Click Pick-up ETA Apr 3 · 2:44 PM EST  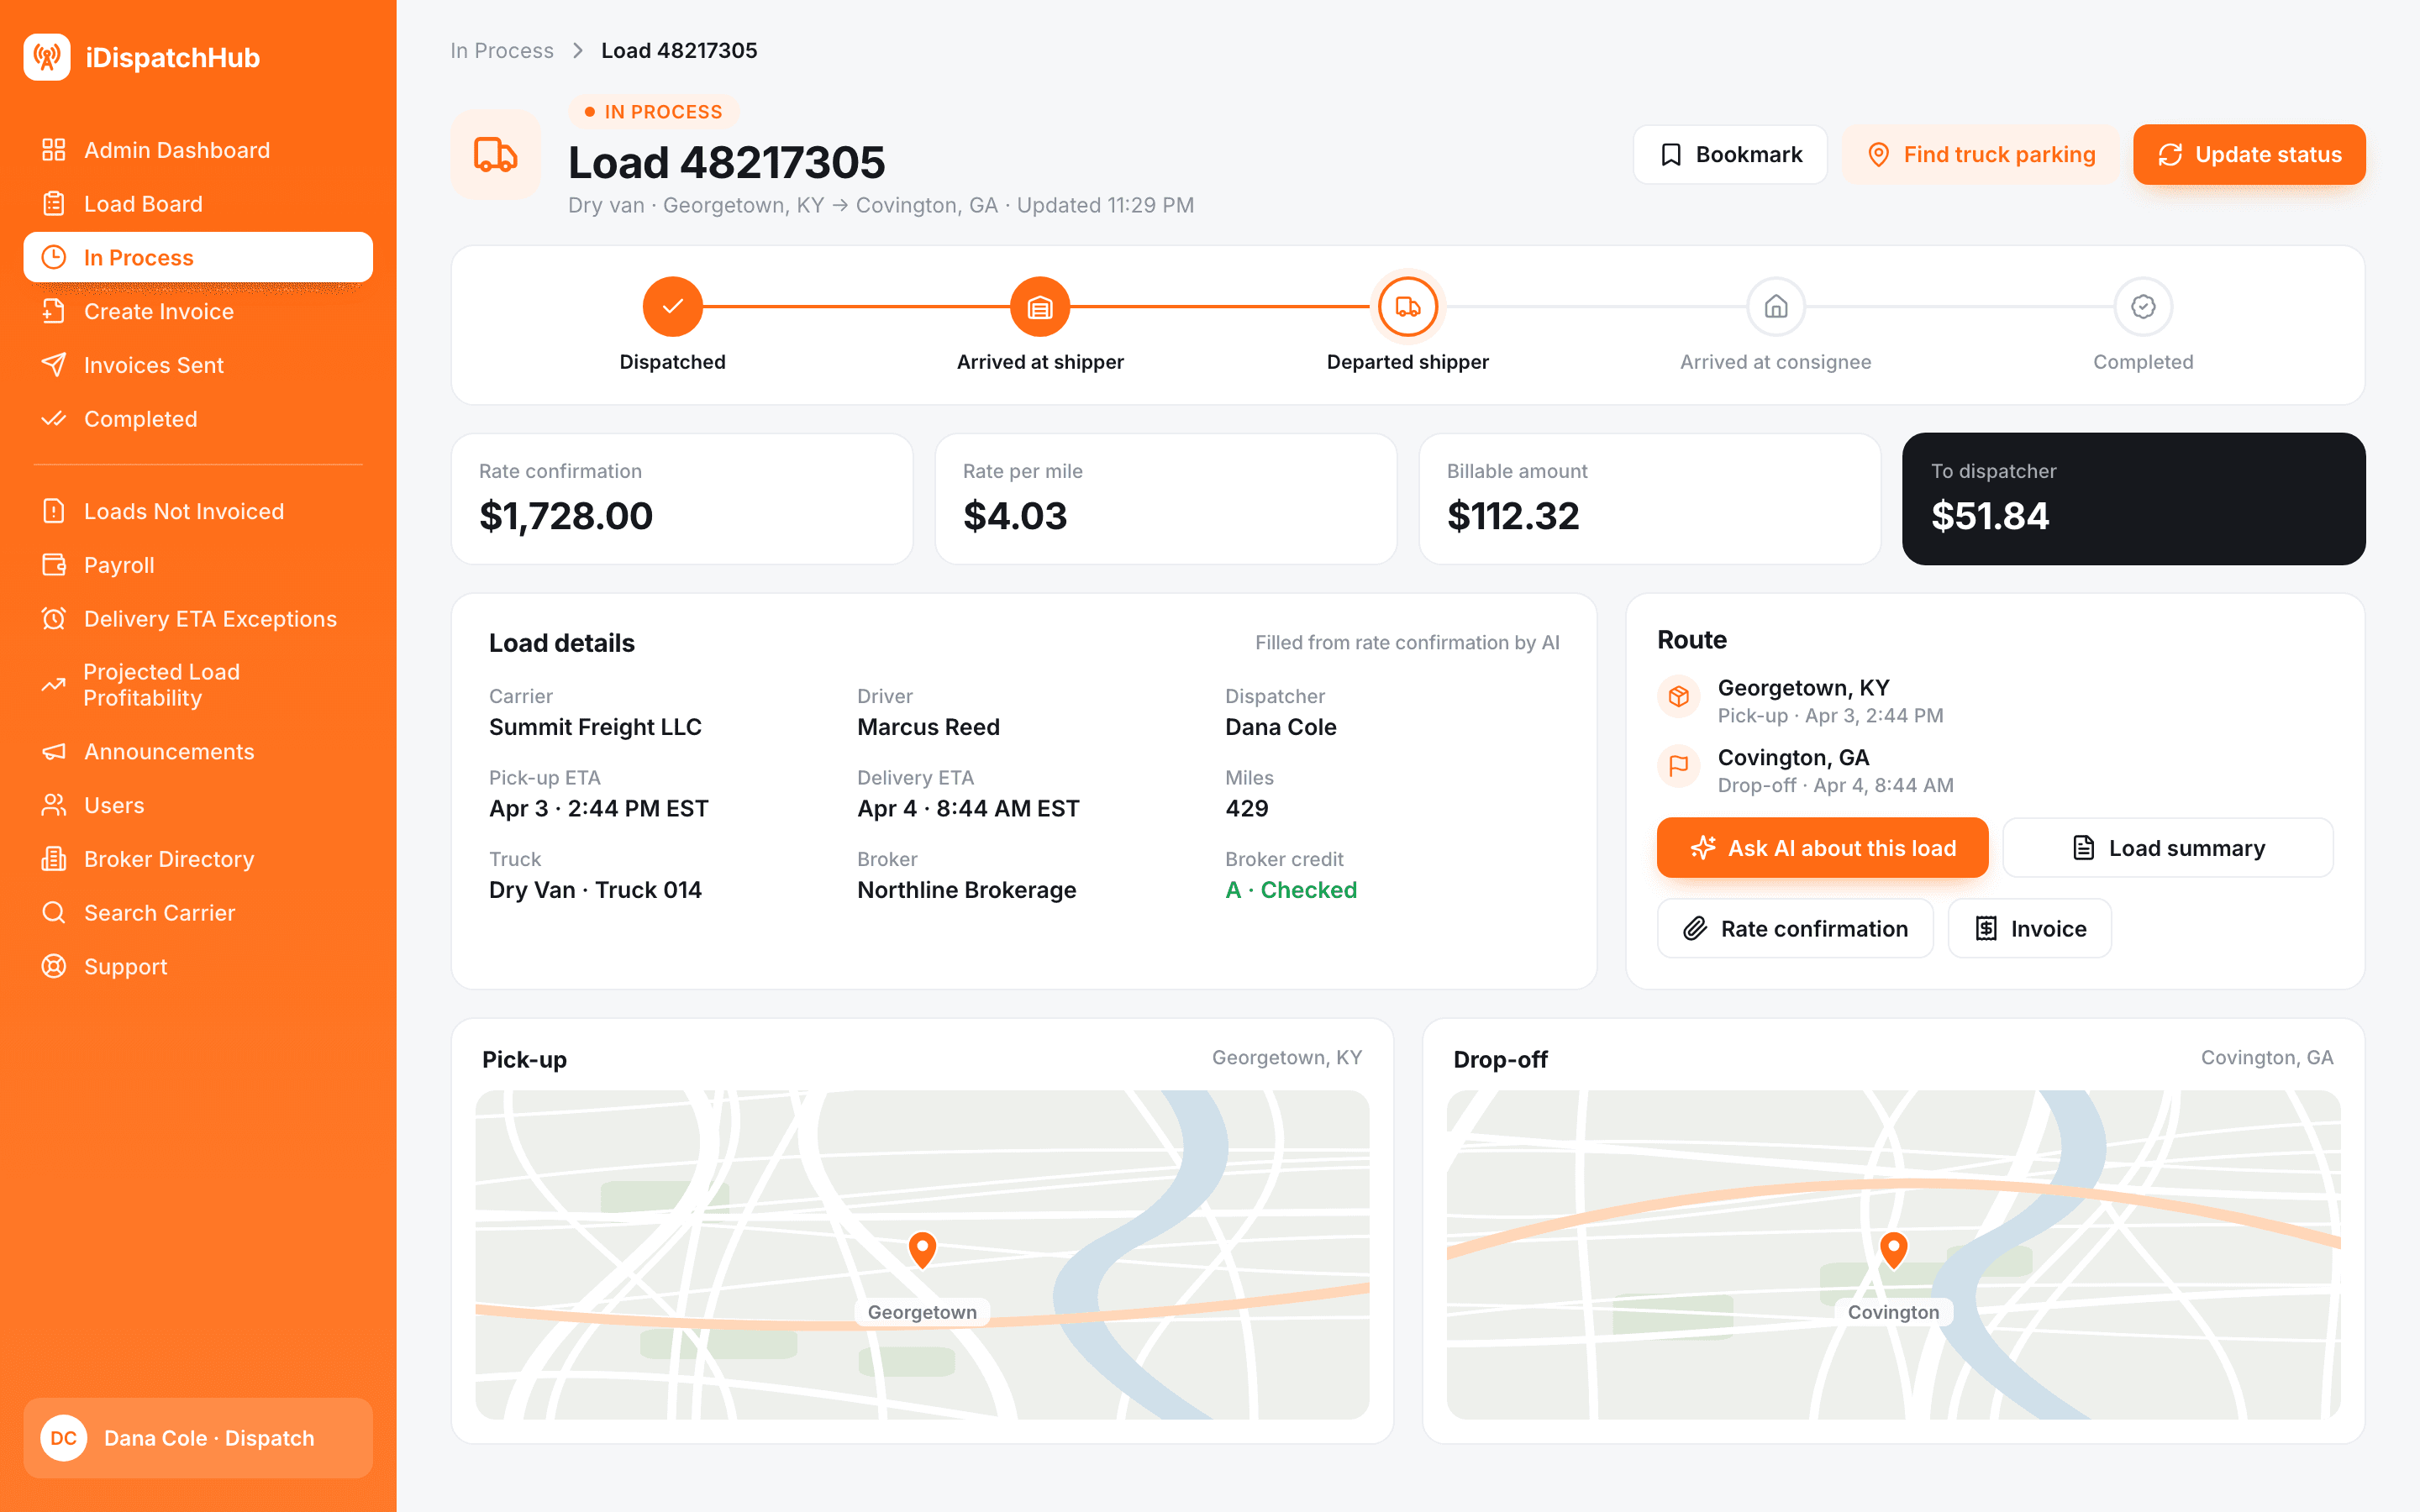[x=599, y=808]
